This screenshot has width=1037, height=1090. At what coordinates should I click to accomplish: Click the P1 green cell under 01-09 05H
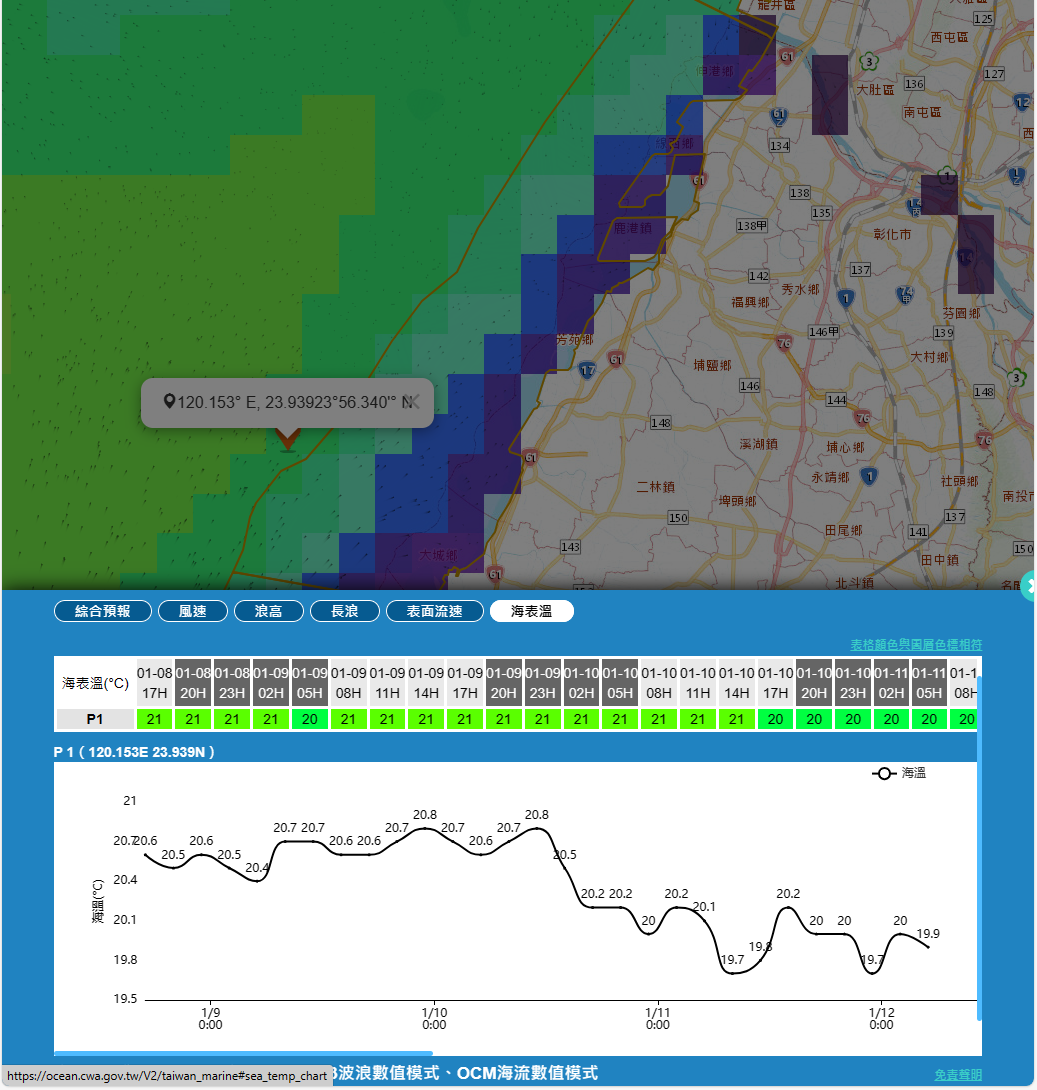tap(310, 719)
